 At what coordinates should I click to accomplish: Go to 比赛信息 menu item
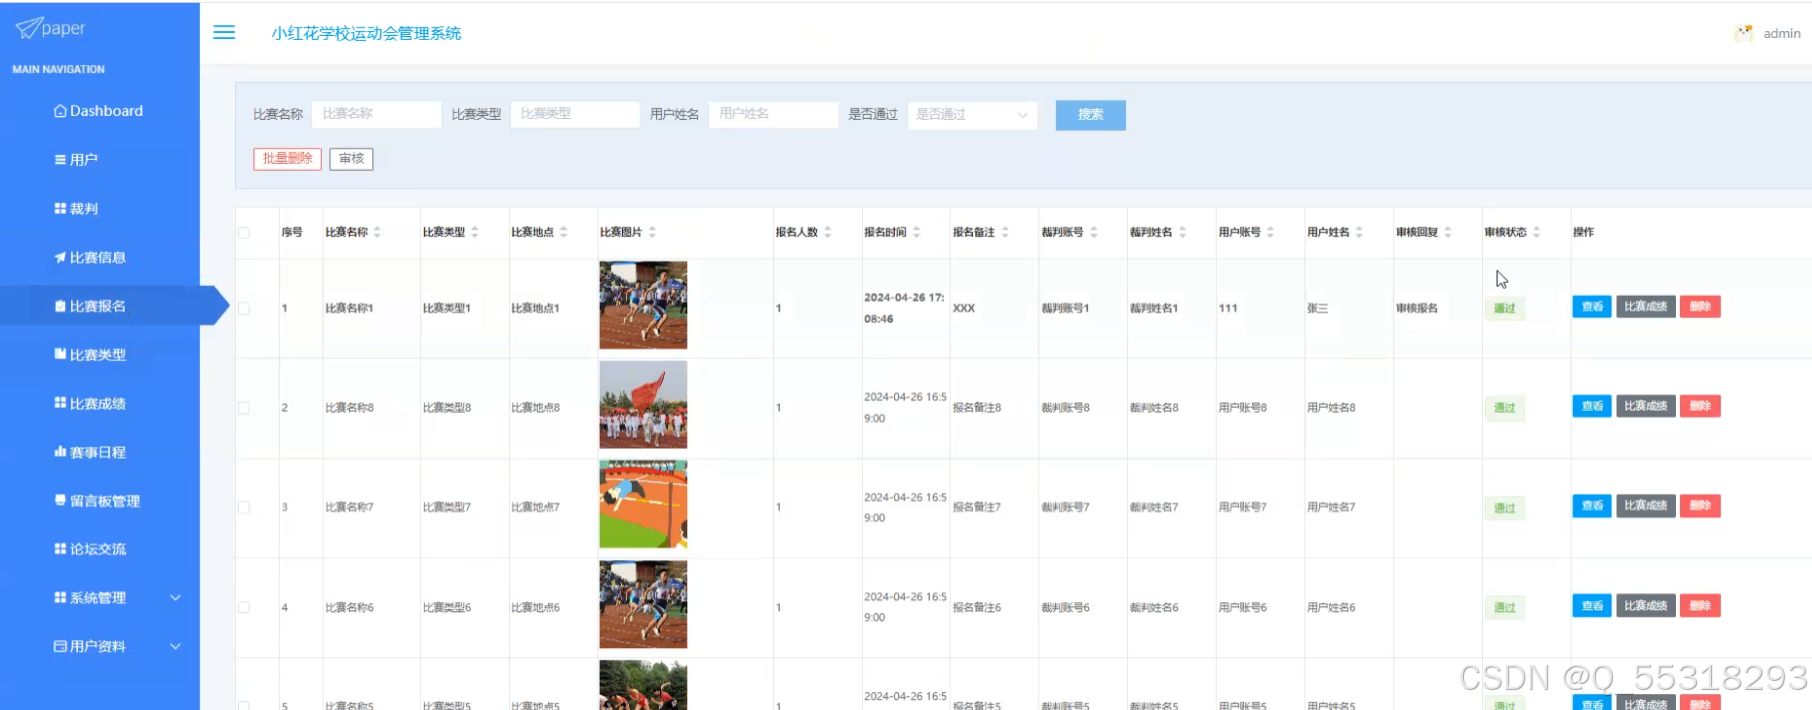tap(98, 258)
